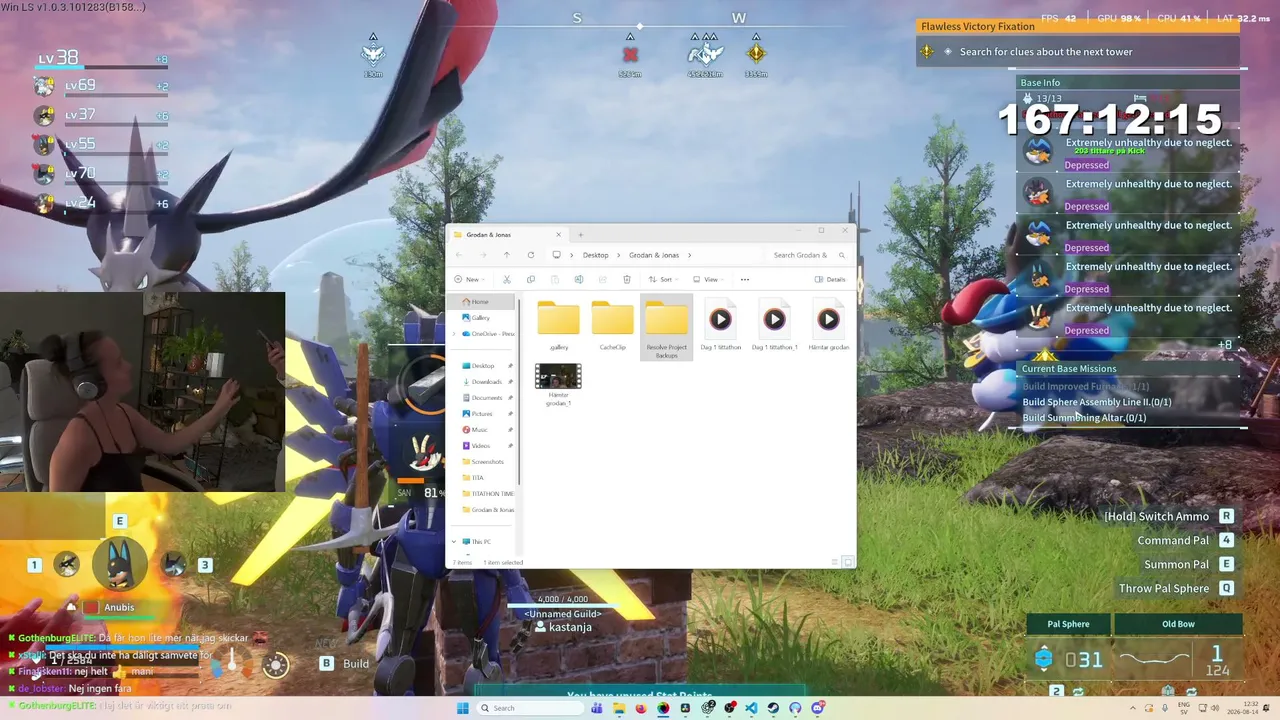1280x720 pixels.
Task: Open Firefox from the taskbar
Action: 641,708
